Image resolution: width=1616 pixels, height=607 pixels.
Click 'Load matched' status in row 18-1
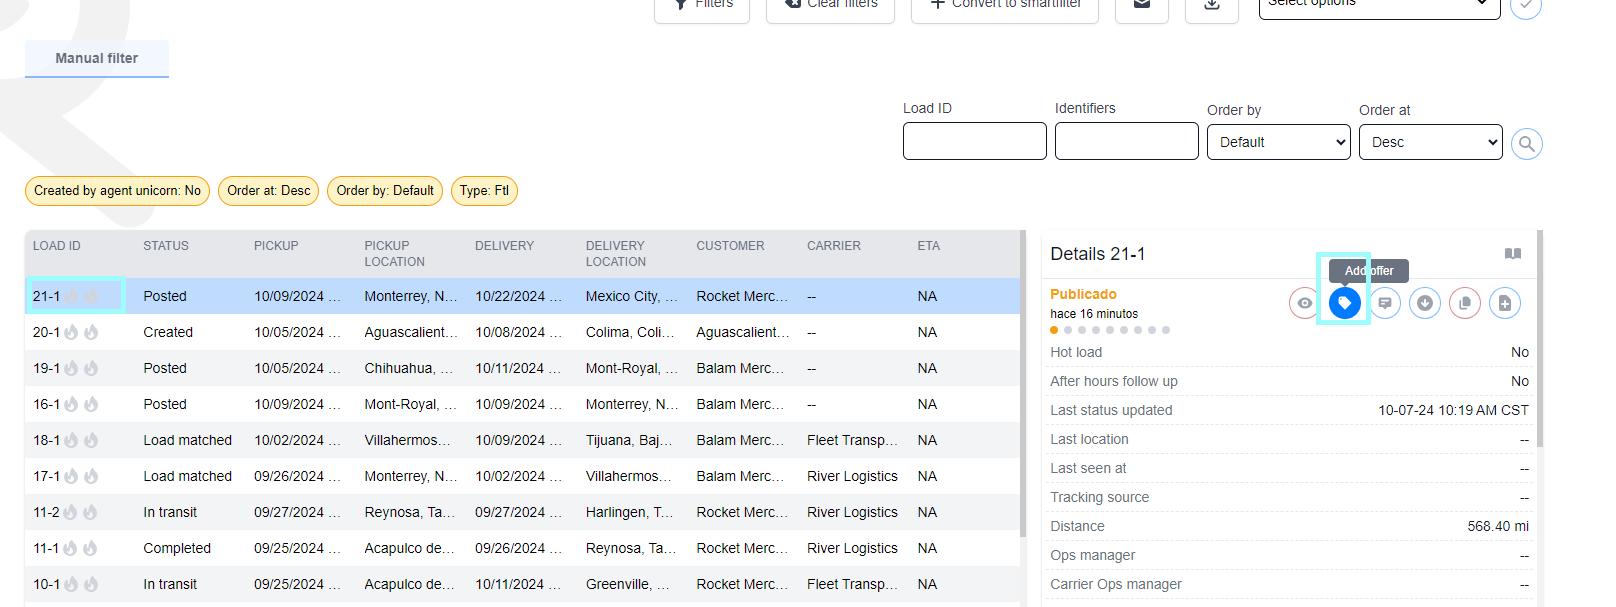click(x=187, y=440)
